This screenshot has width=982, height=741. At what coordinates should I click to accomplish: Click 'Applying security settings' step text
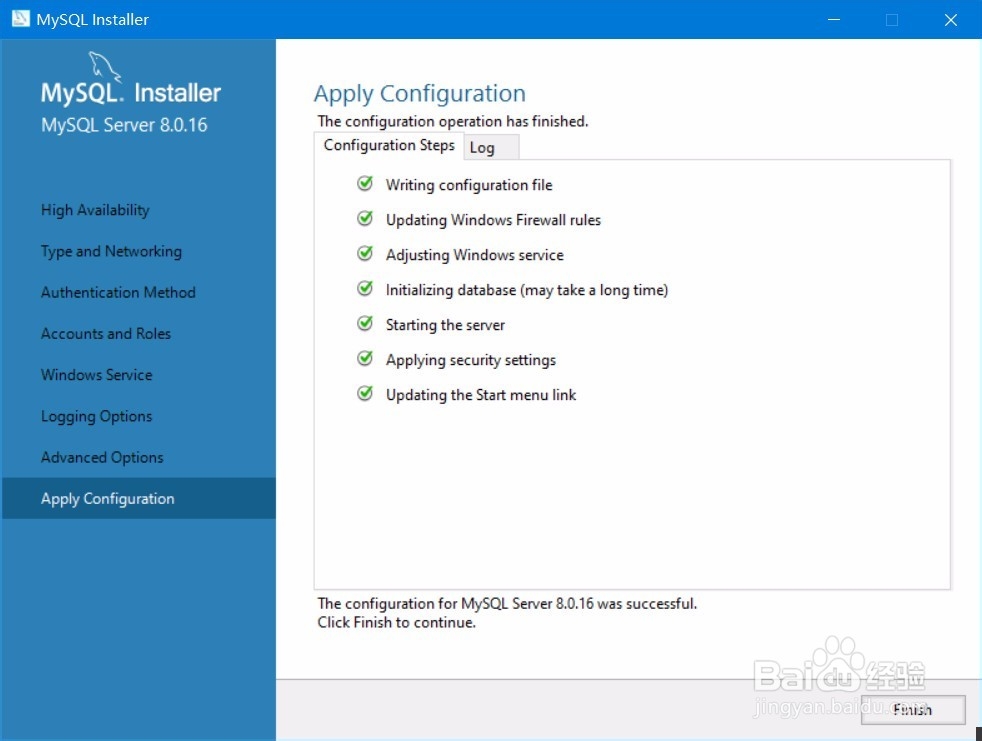[x=471, y=360]
